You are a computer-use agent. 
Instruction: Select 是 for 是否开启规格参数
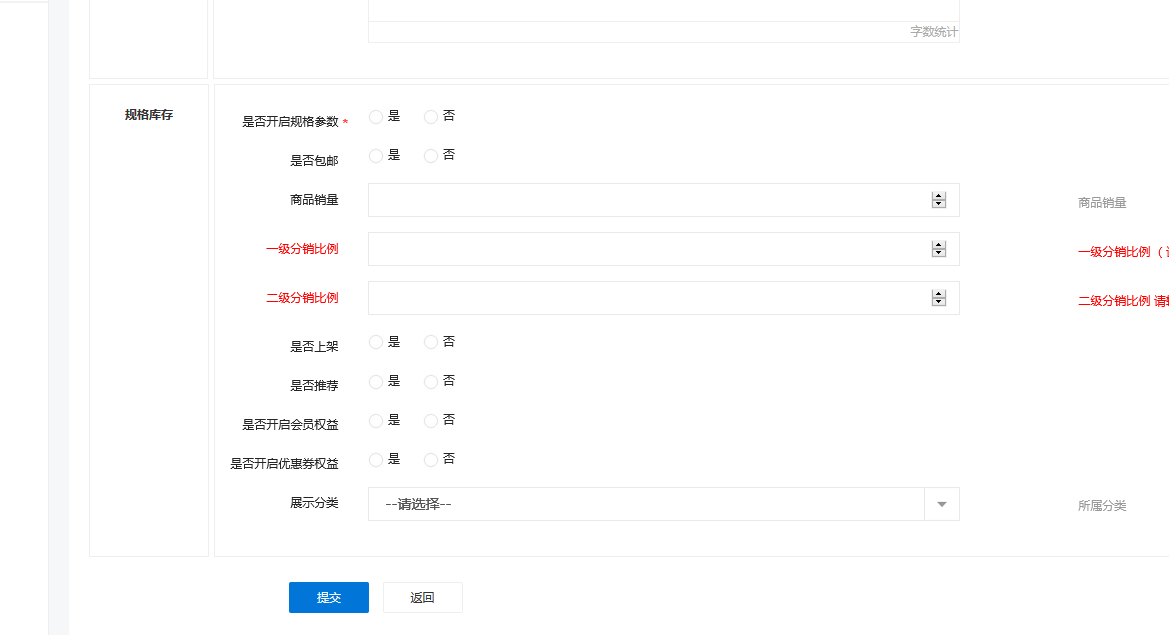[376, 117]
